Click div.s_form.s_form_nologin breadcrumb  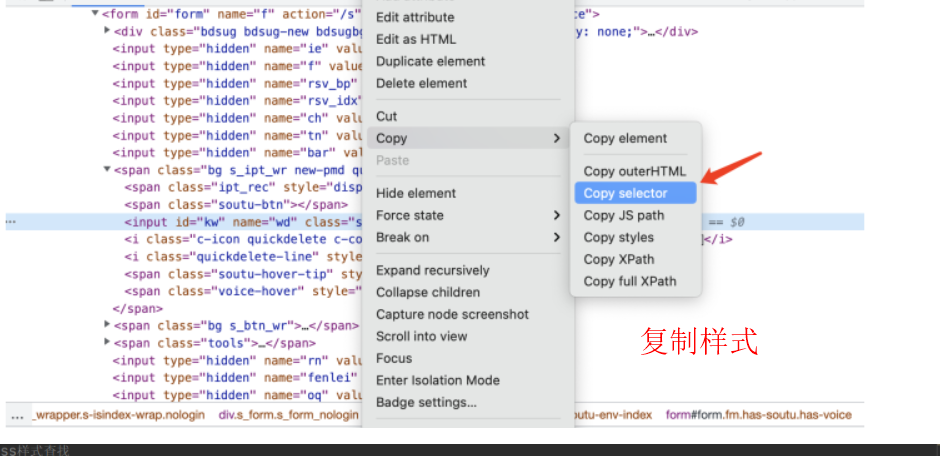point(288,415)
